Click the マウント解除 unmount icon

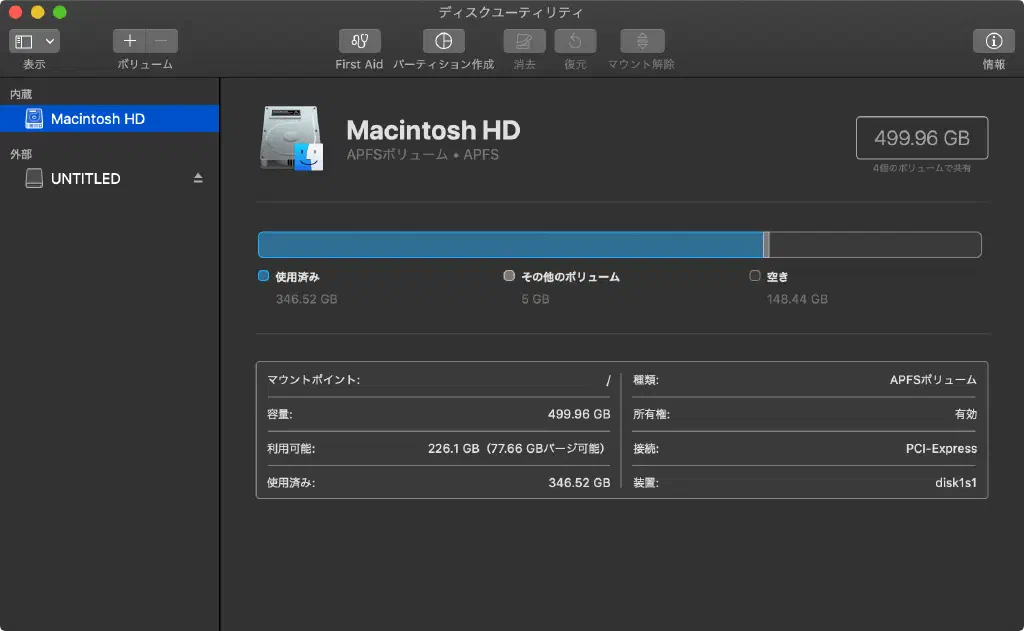point(641,41)
